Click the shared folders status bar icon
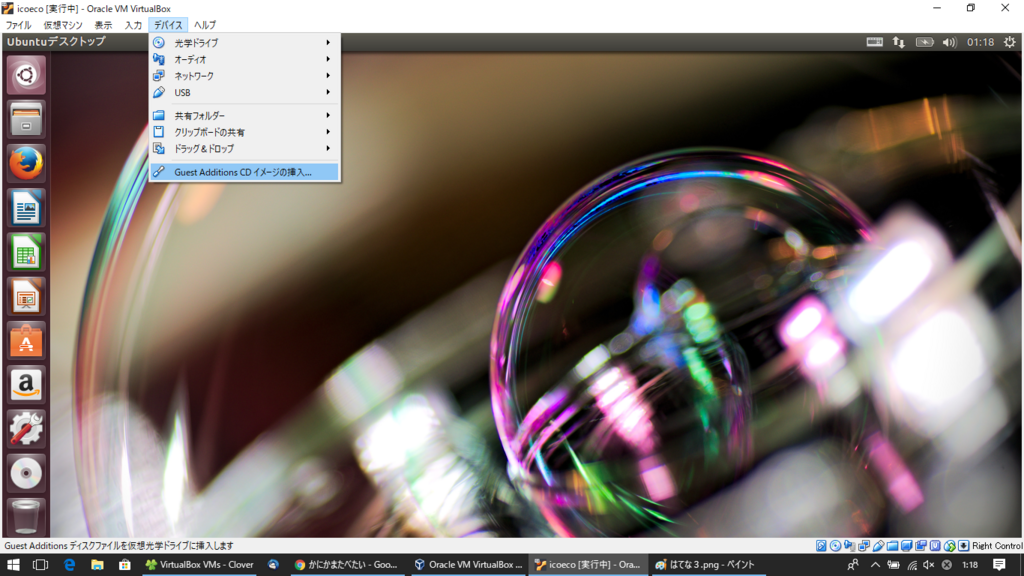The image size is (1024, 576). click(x=892, y=546)
